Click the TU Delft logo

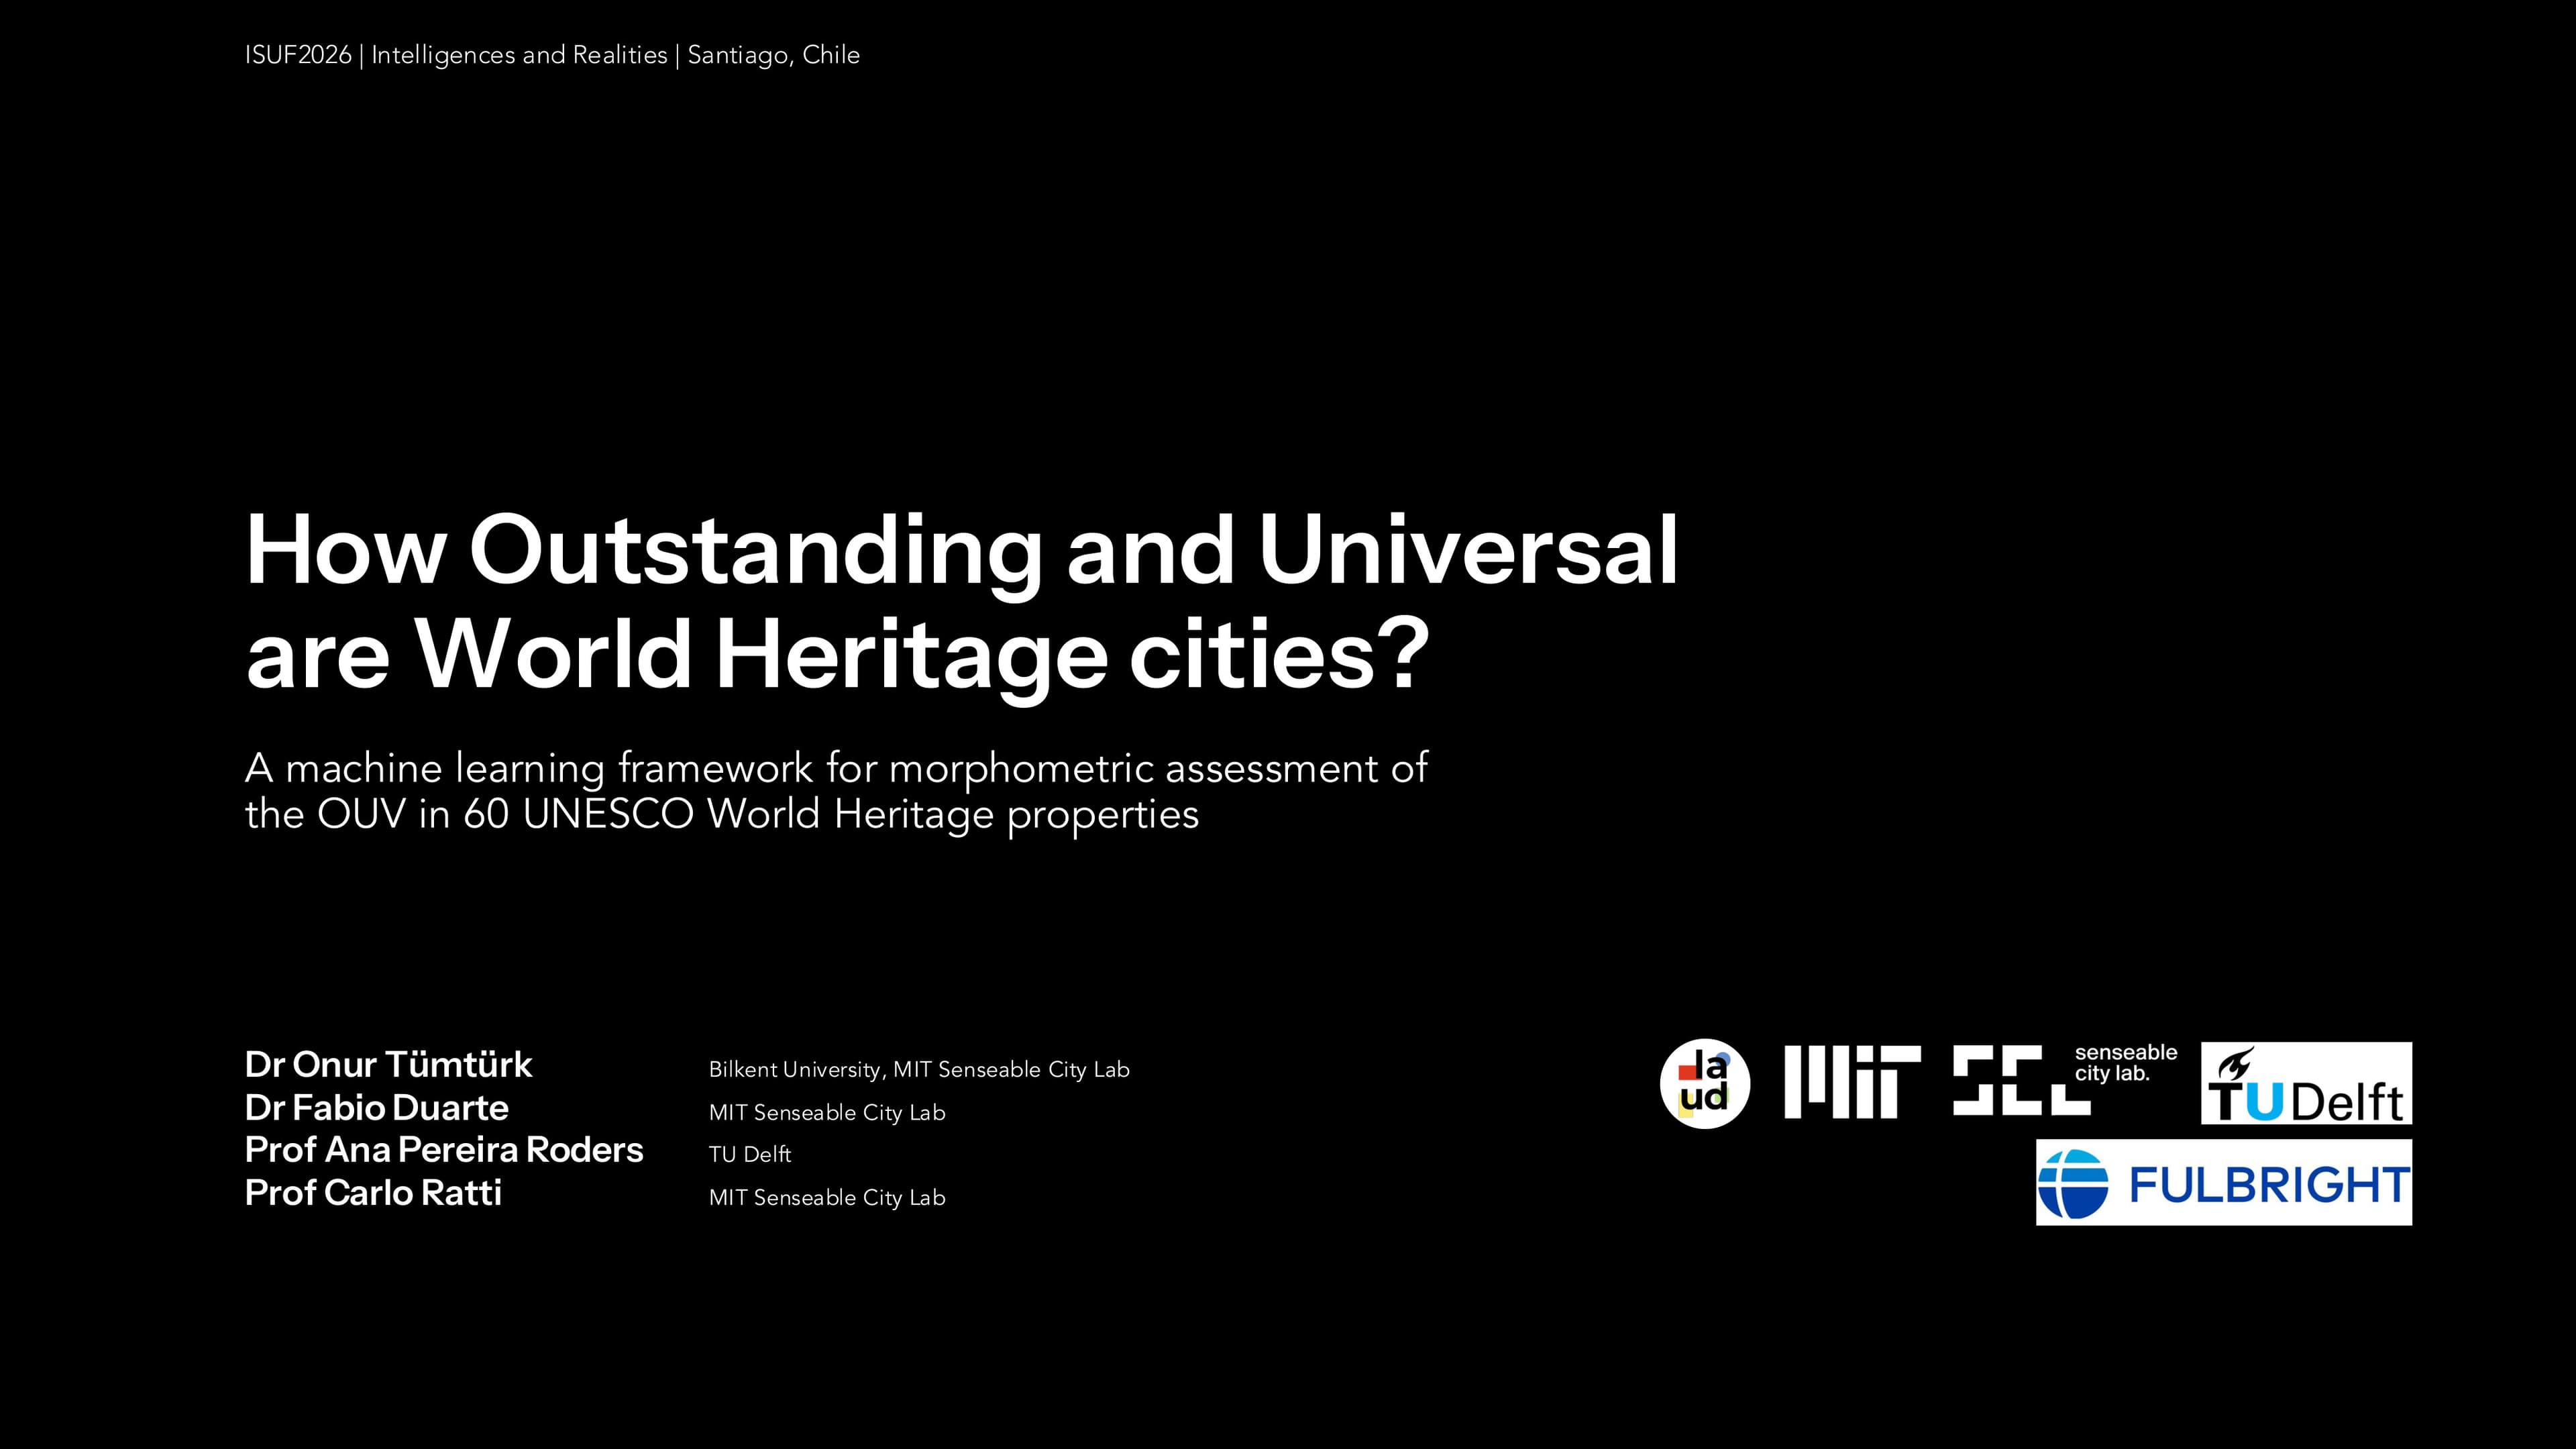(x=2306, y=1083)
